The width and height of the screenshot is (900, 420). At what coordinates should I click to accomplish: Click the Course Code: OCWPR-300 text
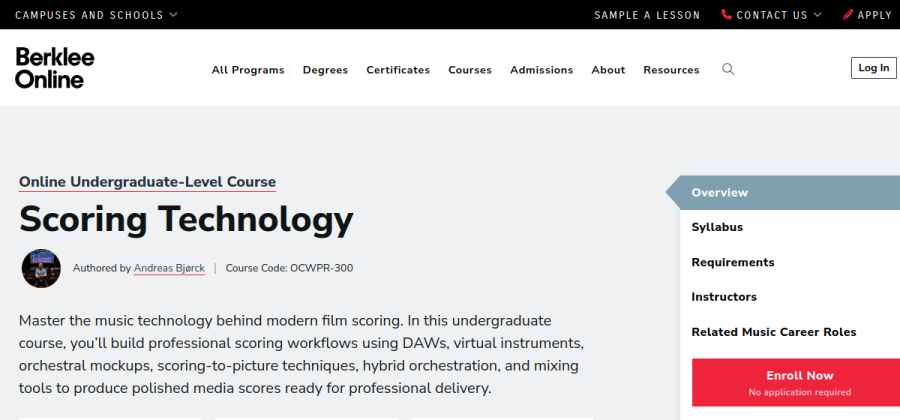[289, 268]
